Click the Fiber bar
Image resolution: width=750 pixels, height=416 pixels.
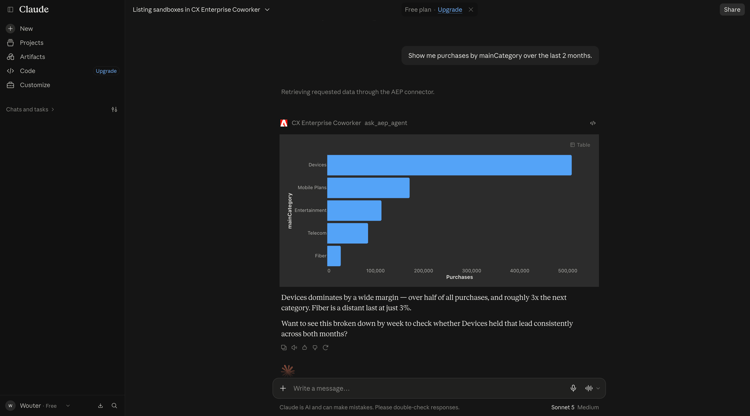coord(334,256)
